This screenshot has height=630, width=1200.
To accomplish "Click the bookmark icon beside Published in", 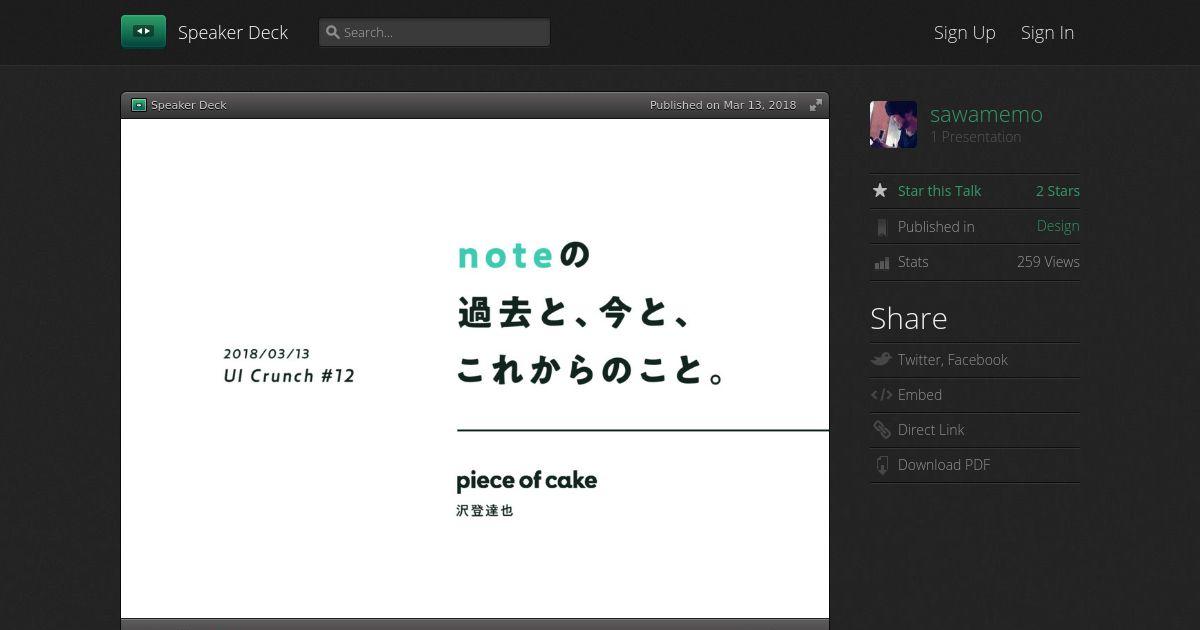I will 881,227.
